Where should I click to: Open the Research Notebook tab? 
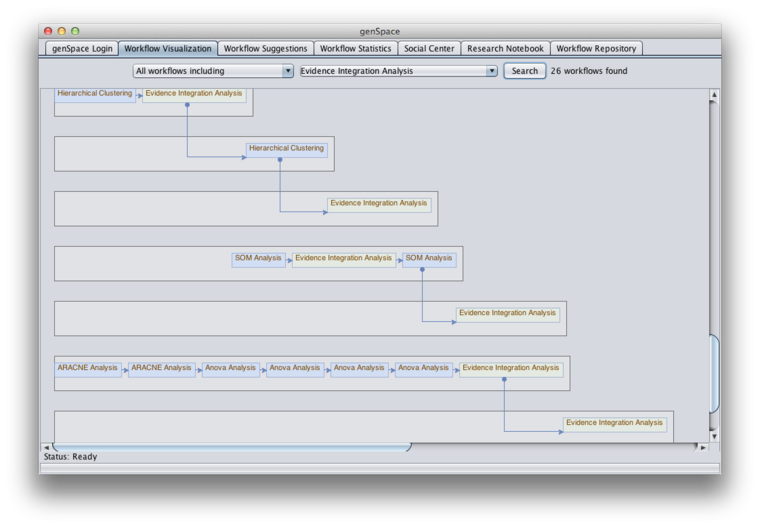[x=505, y=48]
